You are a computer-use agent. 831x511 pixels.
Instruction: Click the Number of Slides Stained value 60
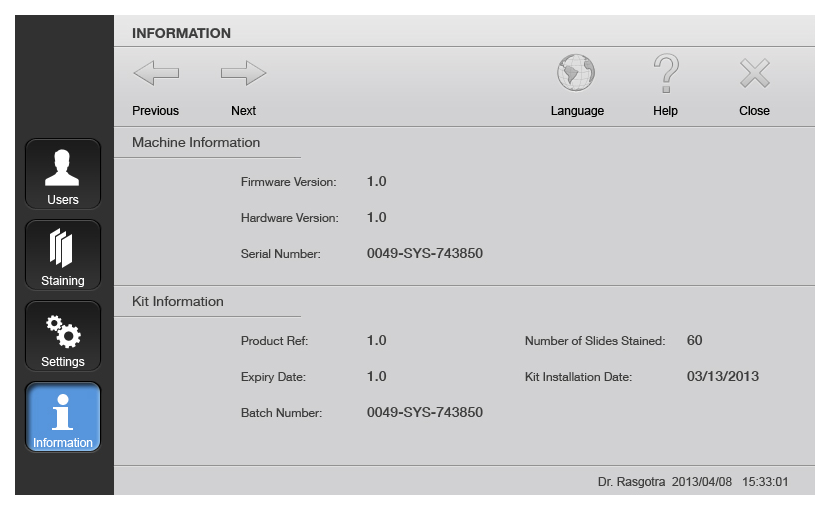[x=694, y=341]
